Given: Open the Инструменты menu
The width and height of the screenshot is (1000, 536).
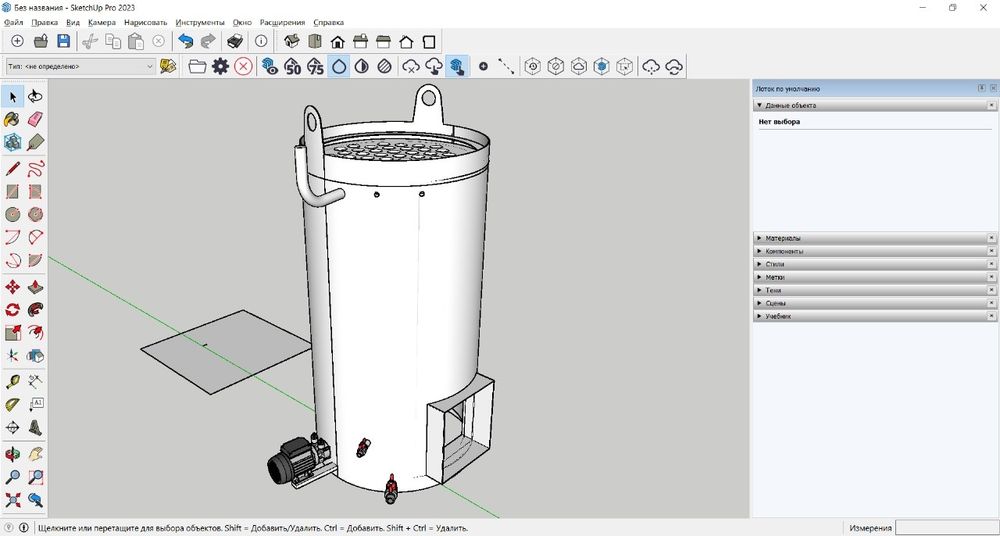Looking at the screenshot, I should pos(200,22).
